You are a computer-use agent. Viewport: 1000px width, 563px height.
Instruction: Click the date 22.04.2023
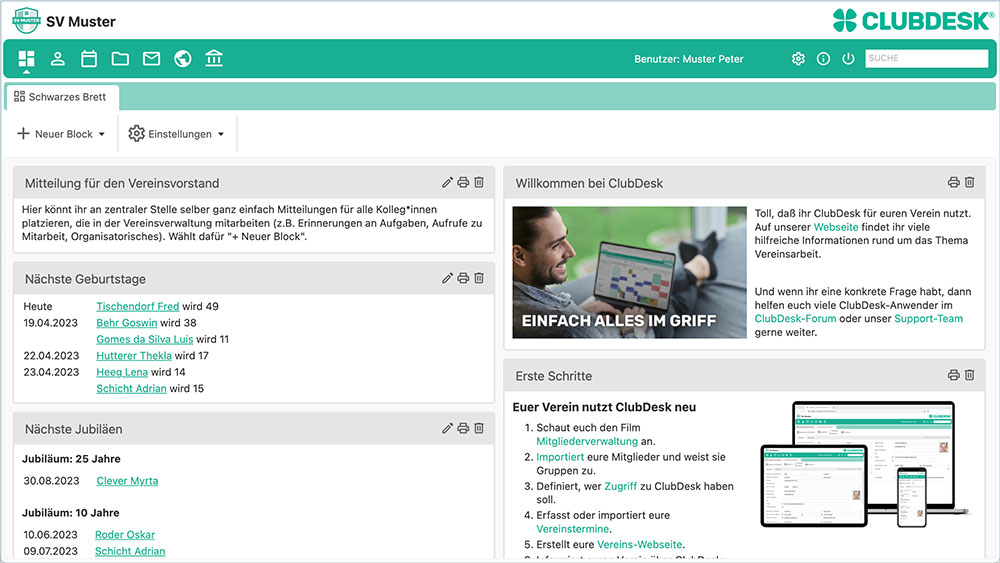tap(51, 356)
